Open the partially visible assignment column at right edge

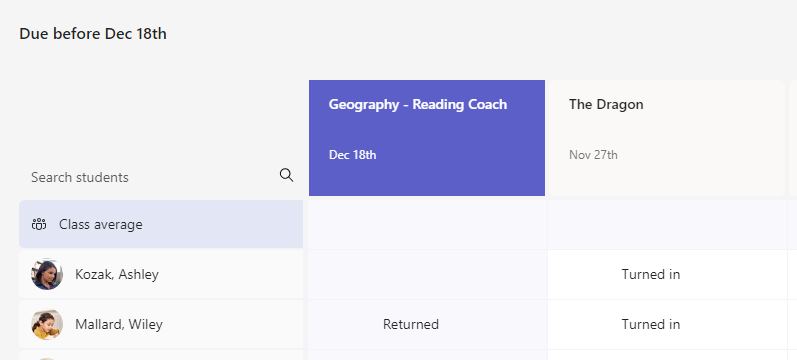pos(793,138)
